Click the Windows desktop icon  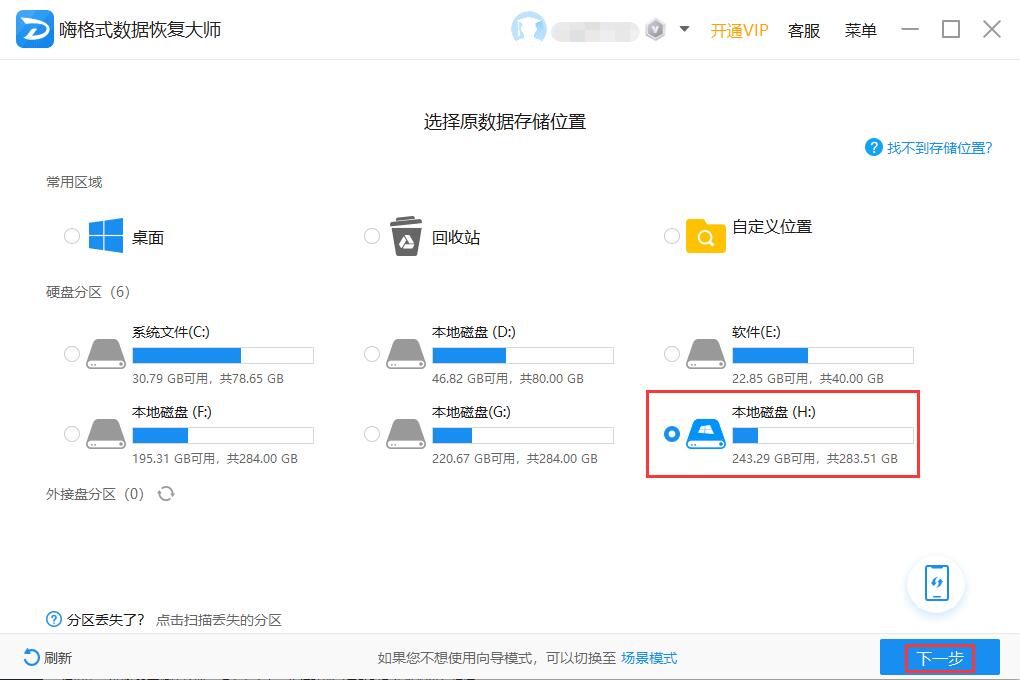(x=106, y=236)
